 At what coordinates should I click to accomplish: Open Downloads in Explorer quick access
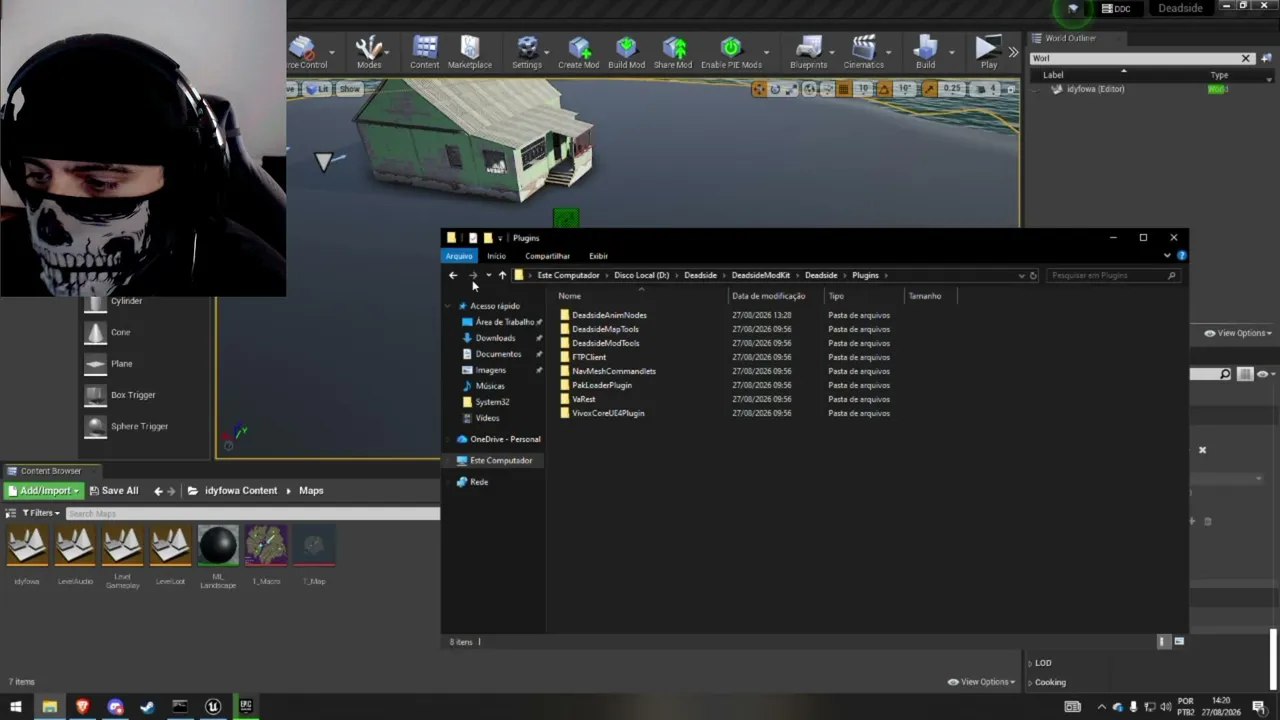(495, 338)
